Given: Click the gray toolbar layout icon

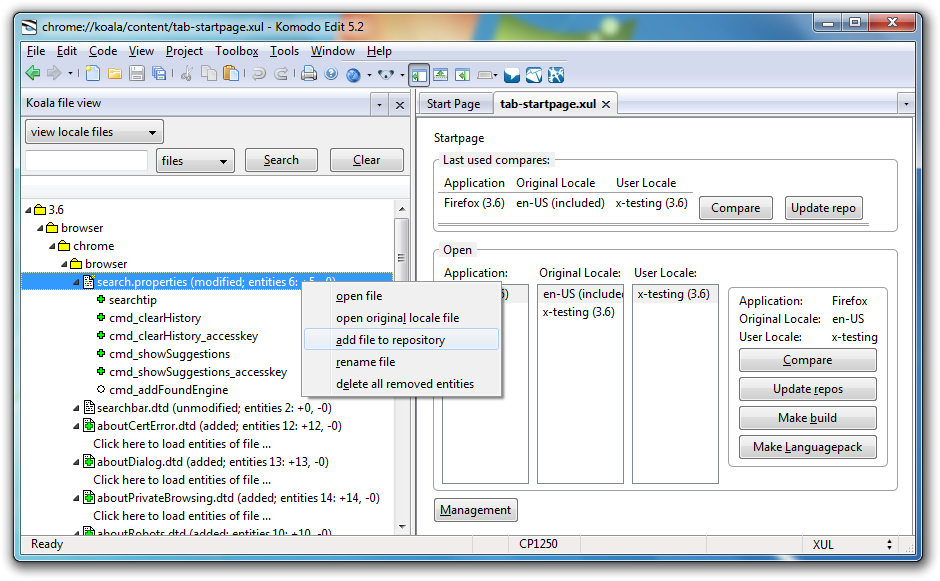Looking at the screenshot, I should (485, 75).
